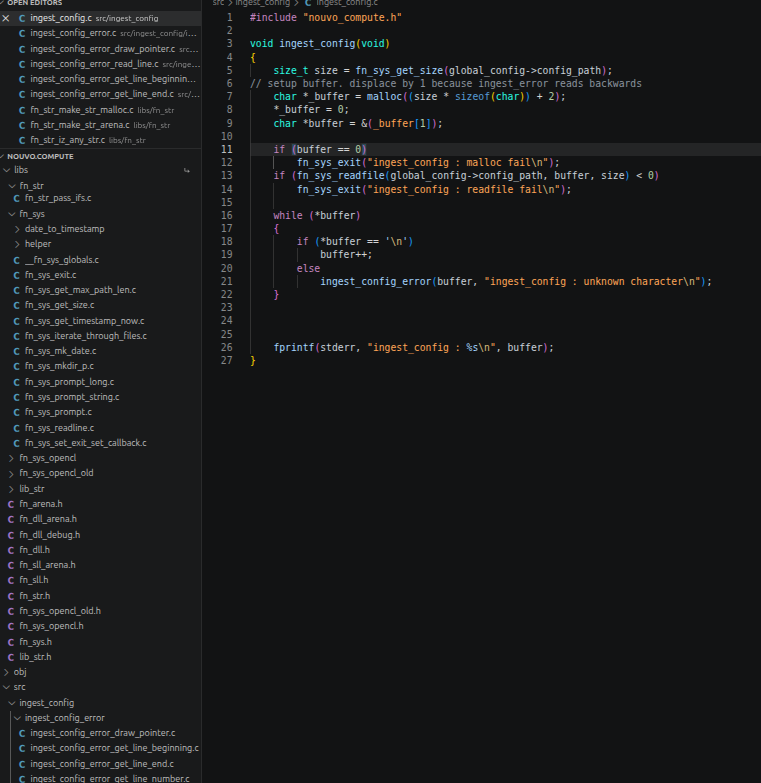Click C icon beside fn_sys_get_size.c
Image resolution: width=761 pixels, height=783 pixels.
[x=16, y=305]
